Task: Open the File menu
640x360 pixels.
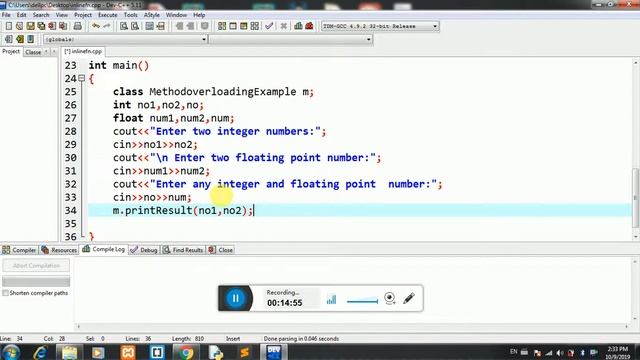Action: pyautogui.click(x=6, y=15)
